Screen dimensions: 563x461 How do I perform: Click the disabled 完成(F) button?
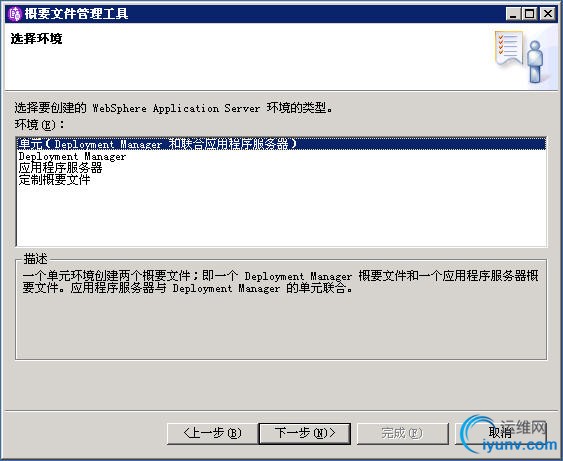pyautogui.click(x=403, y=433)
